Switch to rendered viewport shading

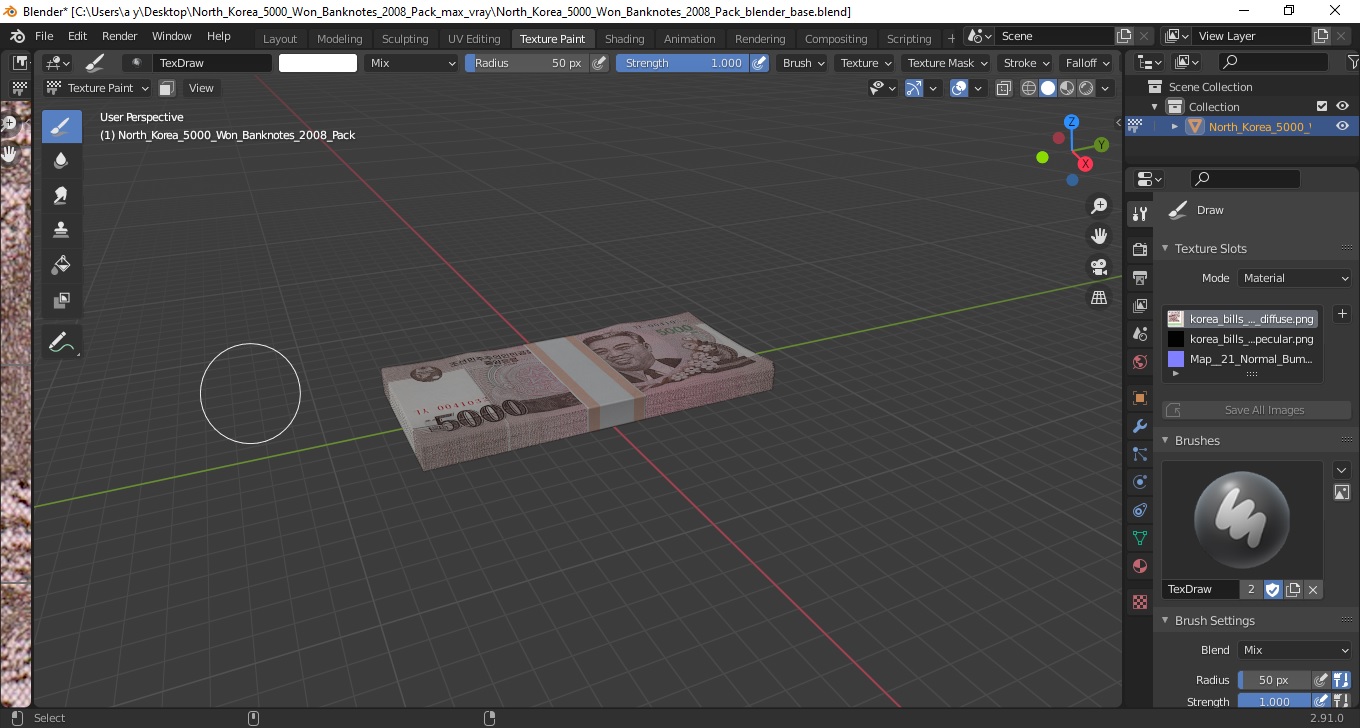pyautogui.click(x=1086, y=88)
